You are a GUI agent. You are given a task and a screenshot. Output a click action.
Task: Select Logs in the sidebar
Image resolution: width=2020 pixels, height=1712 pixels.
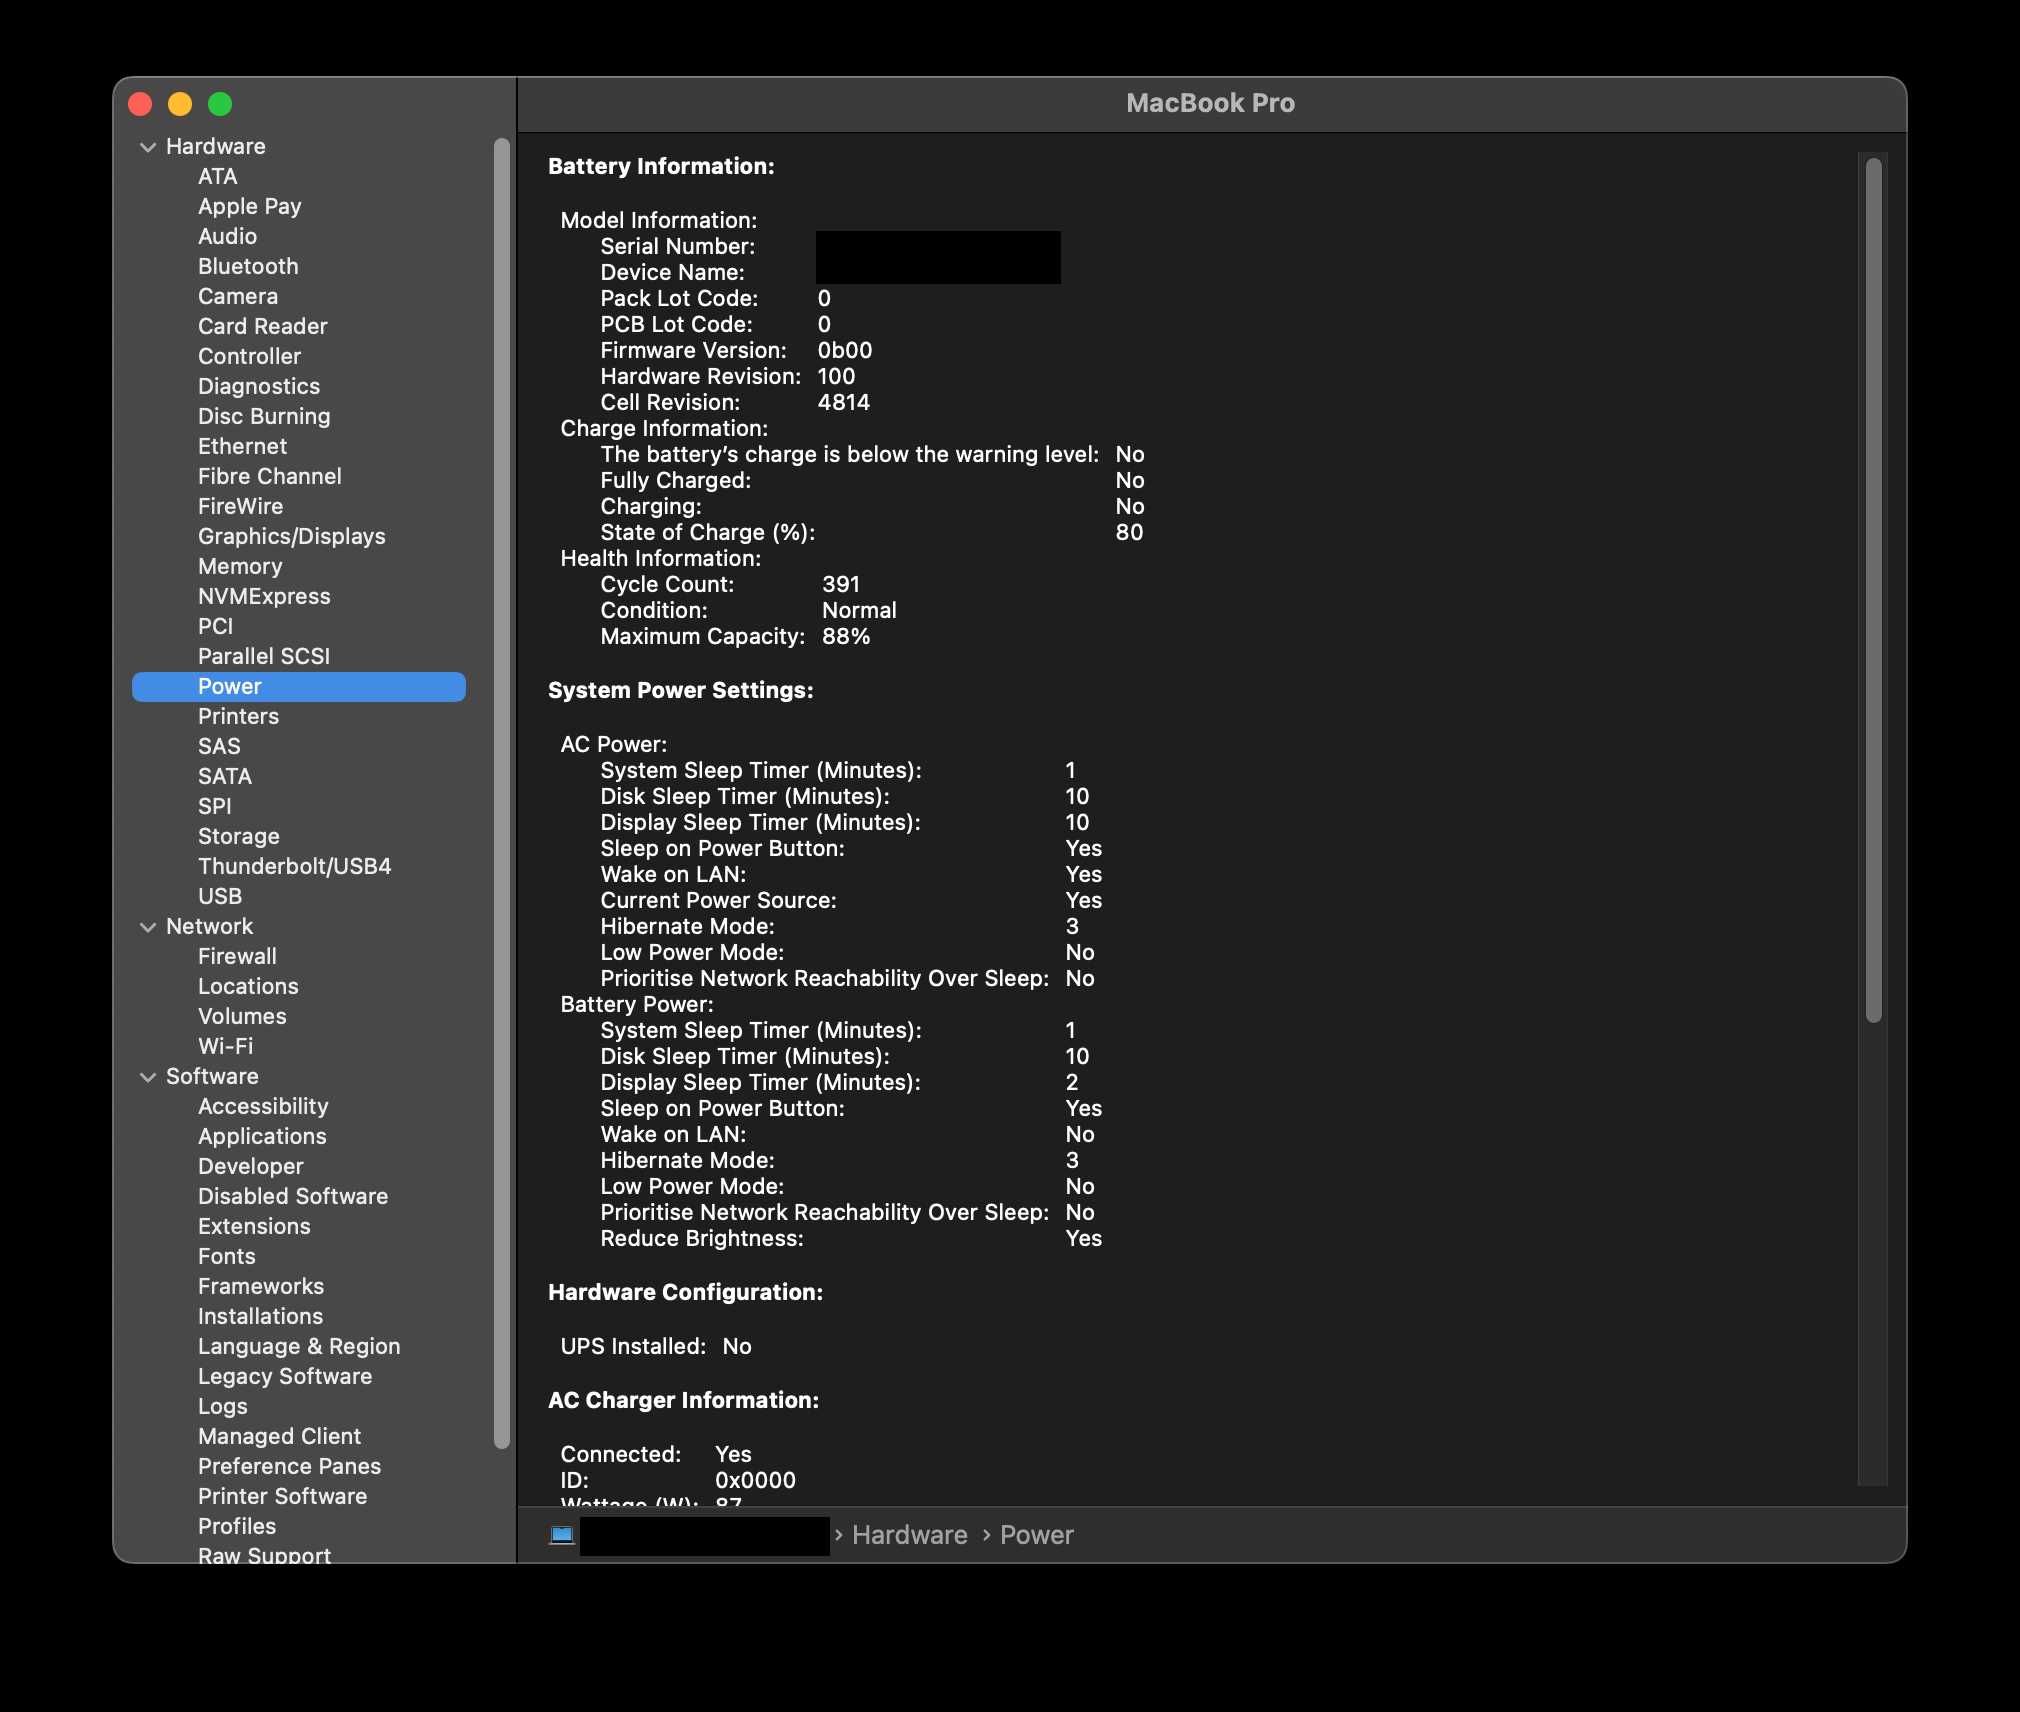click(x=222, y=1407)
